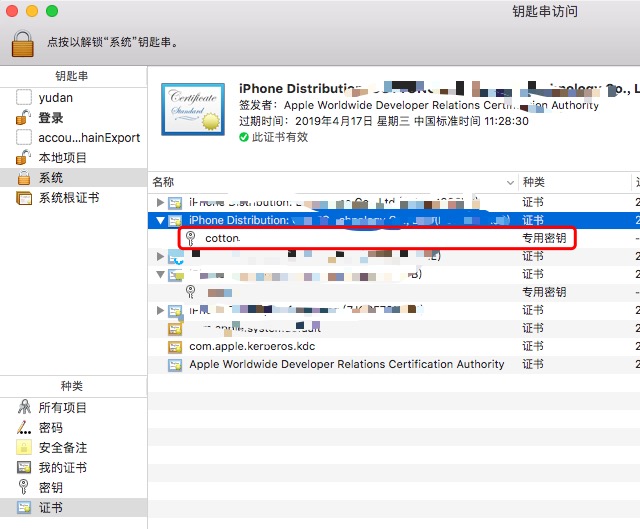640x529 pixels.
Task: Select the highlighted iPhone Distribution certificate row
Action: (x=394, y=220)
